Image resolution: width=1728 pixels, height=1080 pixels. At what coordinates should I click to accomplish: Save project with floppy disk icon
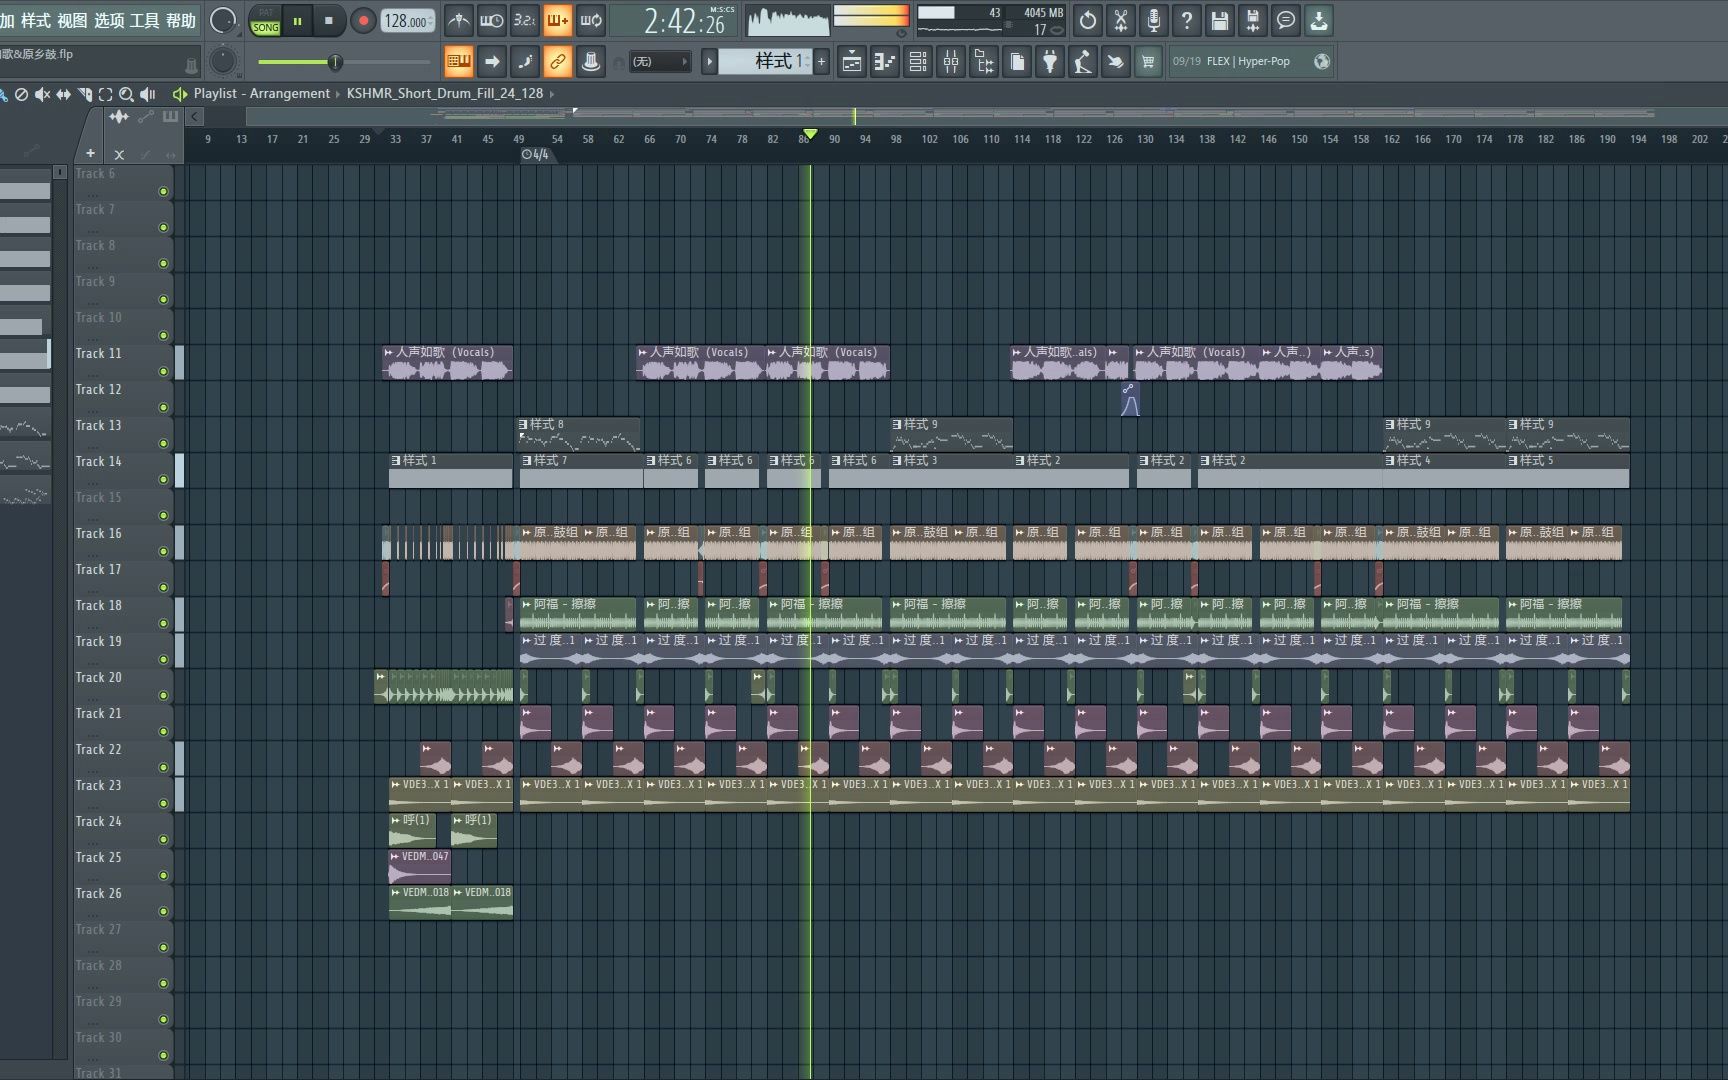pyautogui.click(x=1220, y=20)
